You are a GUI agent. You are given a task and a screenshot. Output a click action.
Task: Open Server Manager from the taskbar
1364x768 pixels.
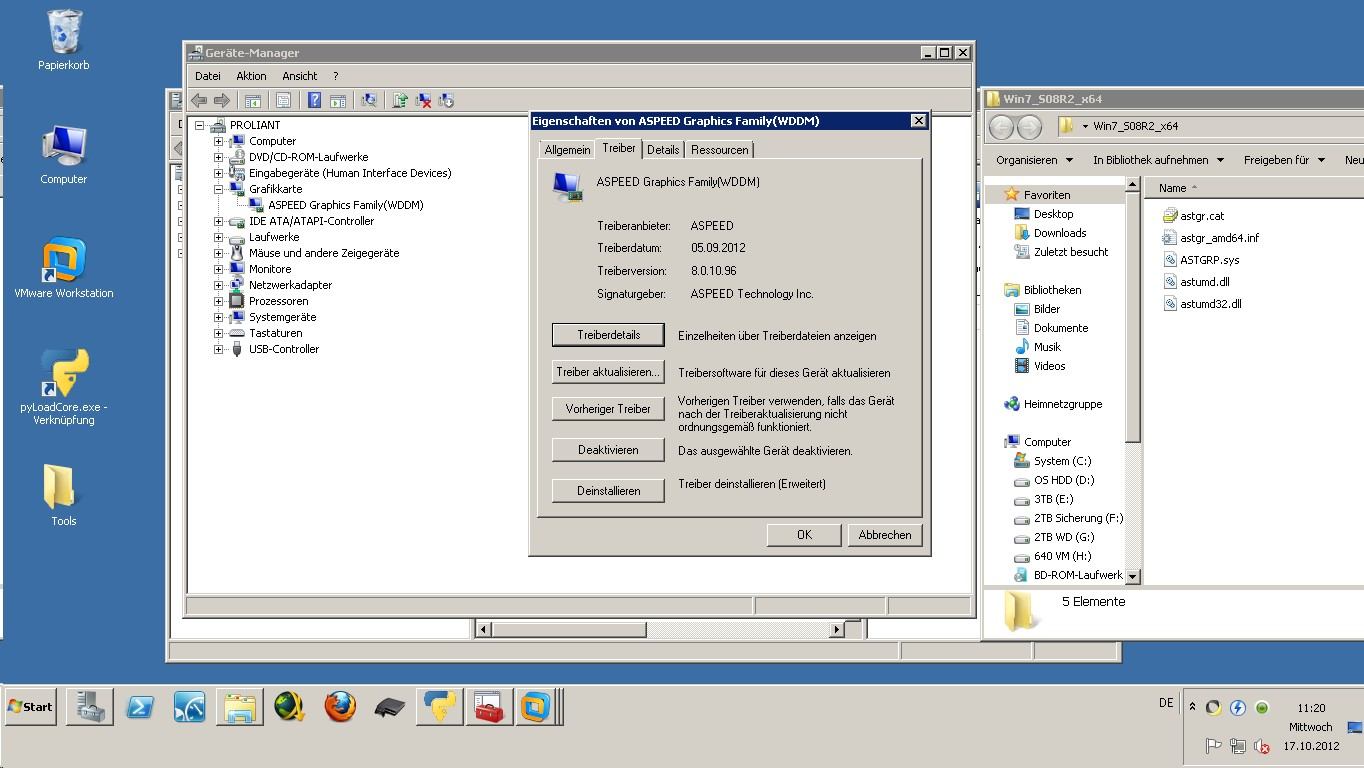89,707
